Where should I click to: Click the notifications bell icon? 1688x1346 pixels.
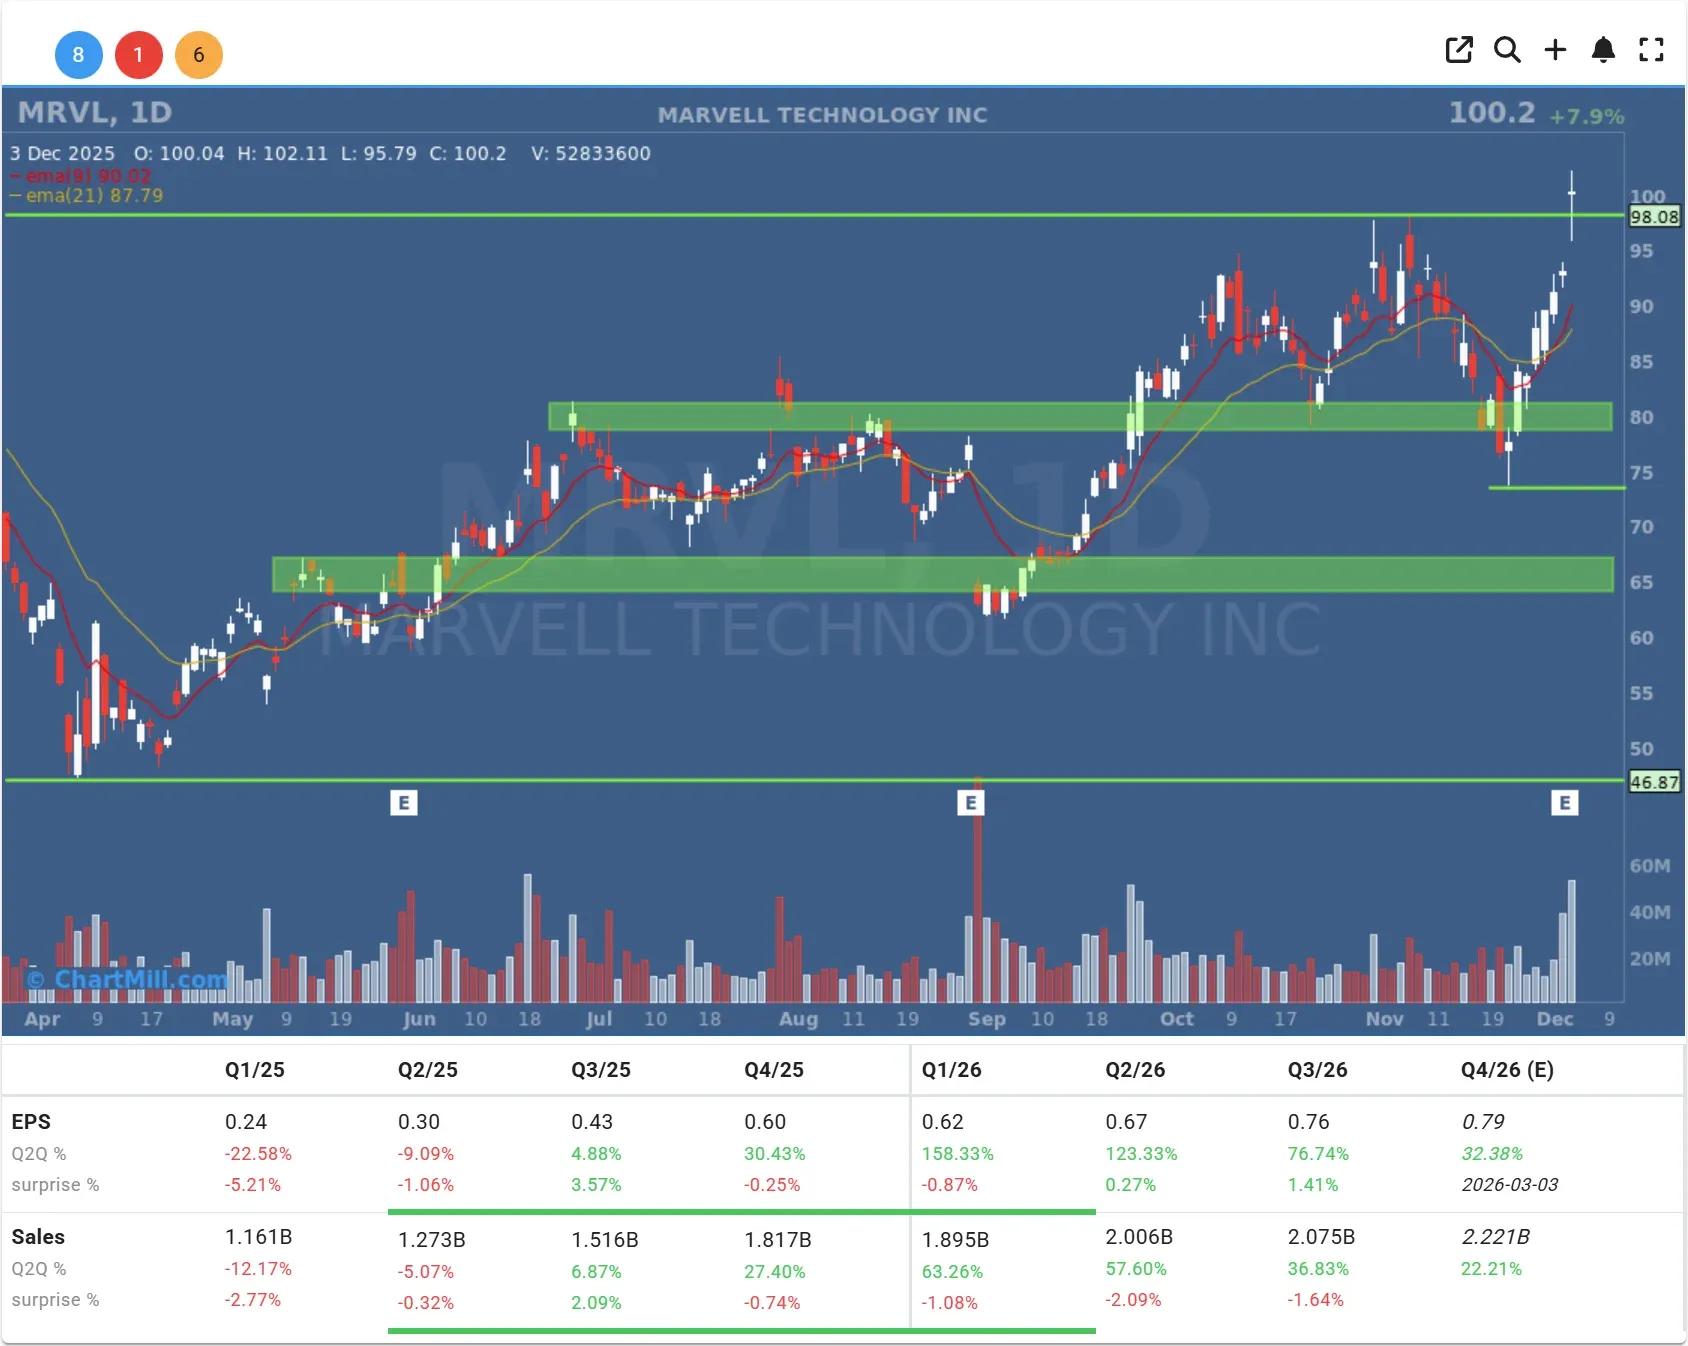point(1603,50)
